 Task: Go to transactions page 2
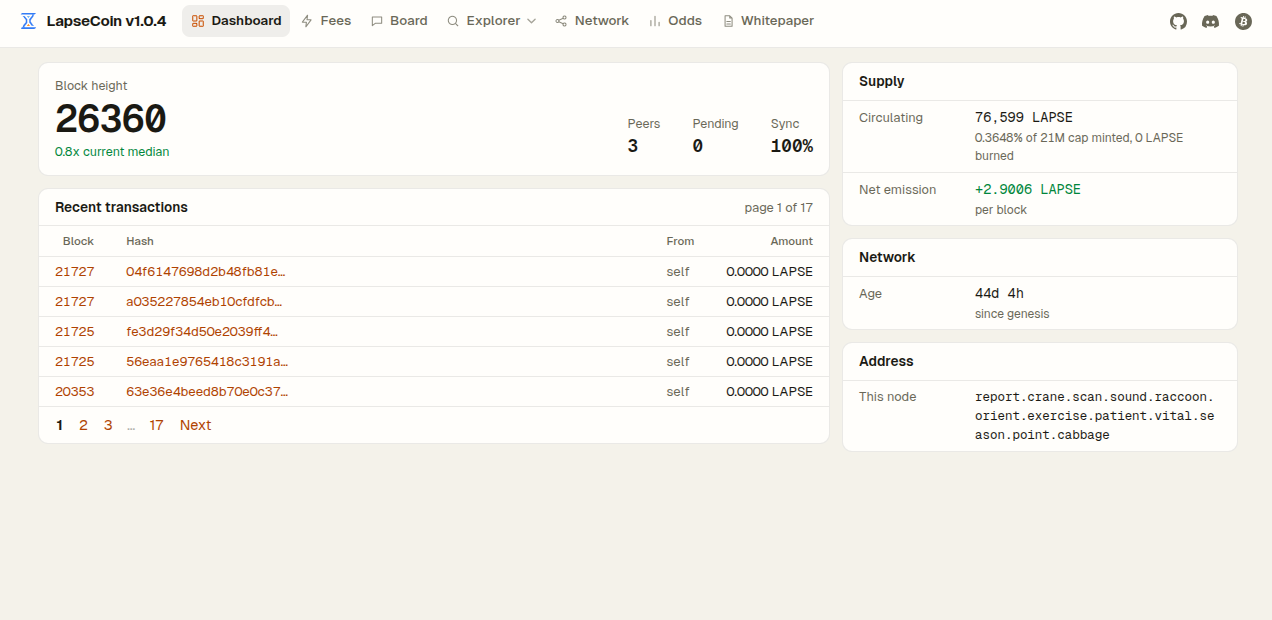(83, 425)
